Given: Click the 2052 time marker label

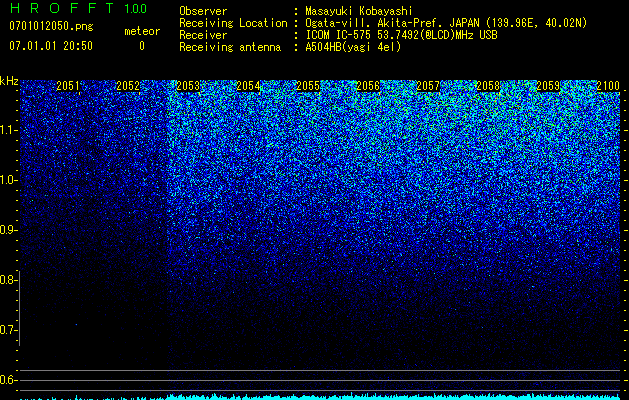Looking at the screenshot, I should click(128, 86).
